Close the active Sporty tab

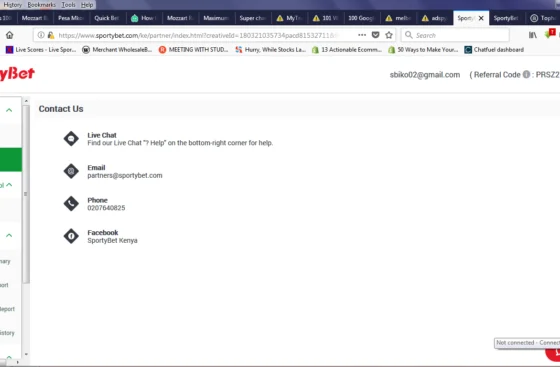click(x=481, y=18)
